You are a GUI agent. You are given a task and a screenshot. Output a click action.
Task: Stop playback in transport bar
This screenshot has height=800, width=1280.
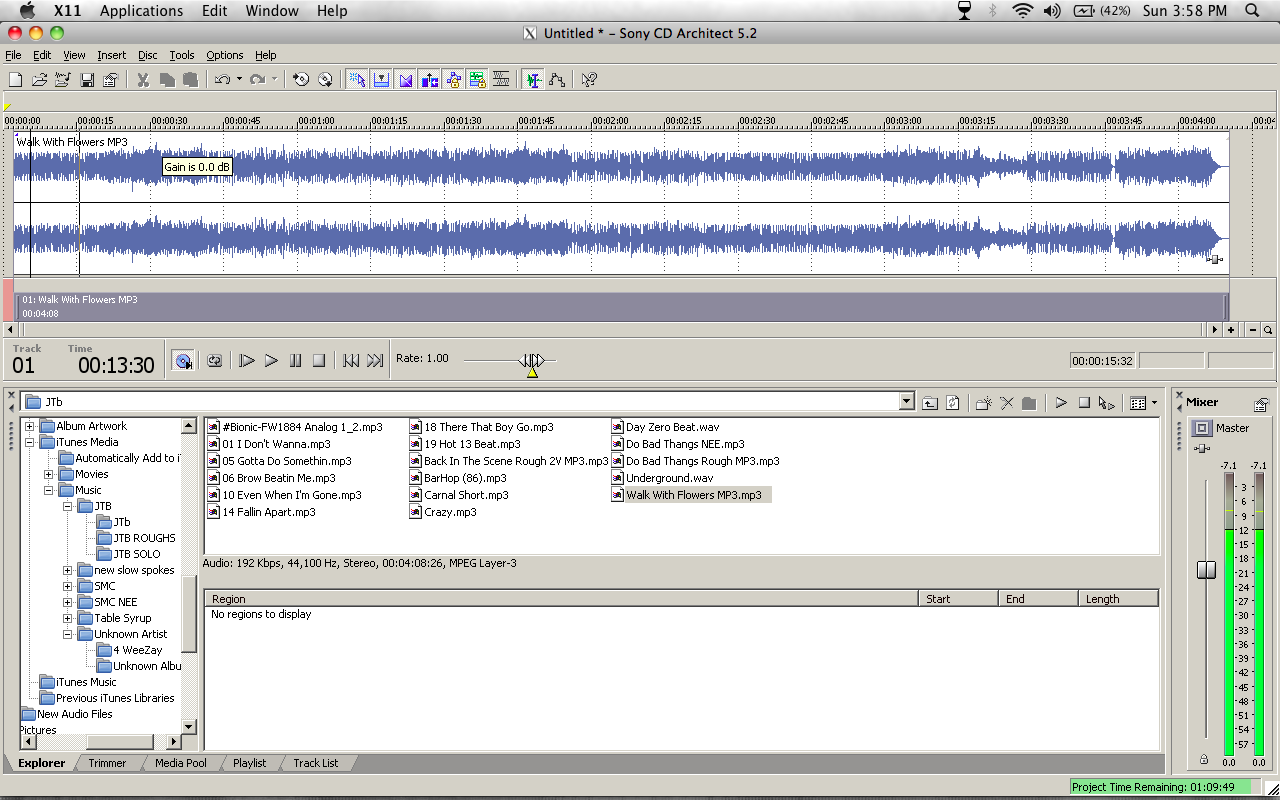point(319,361)
